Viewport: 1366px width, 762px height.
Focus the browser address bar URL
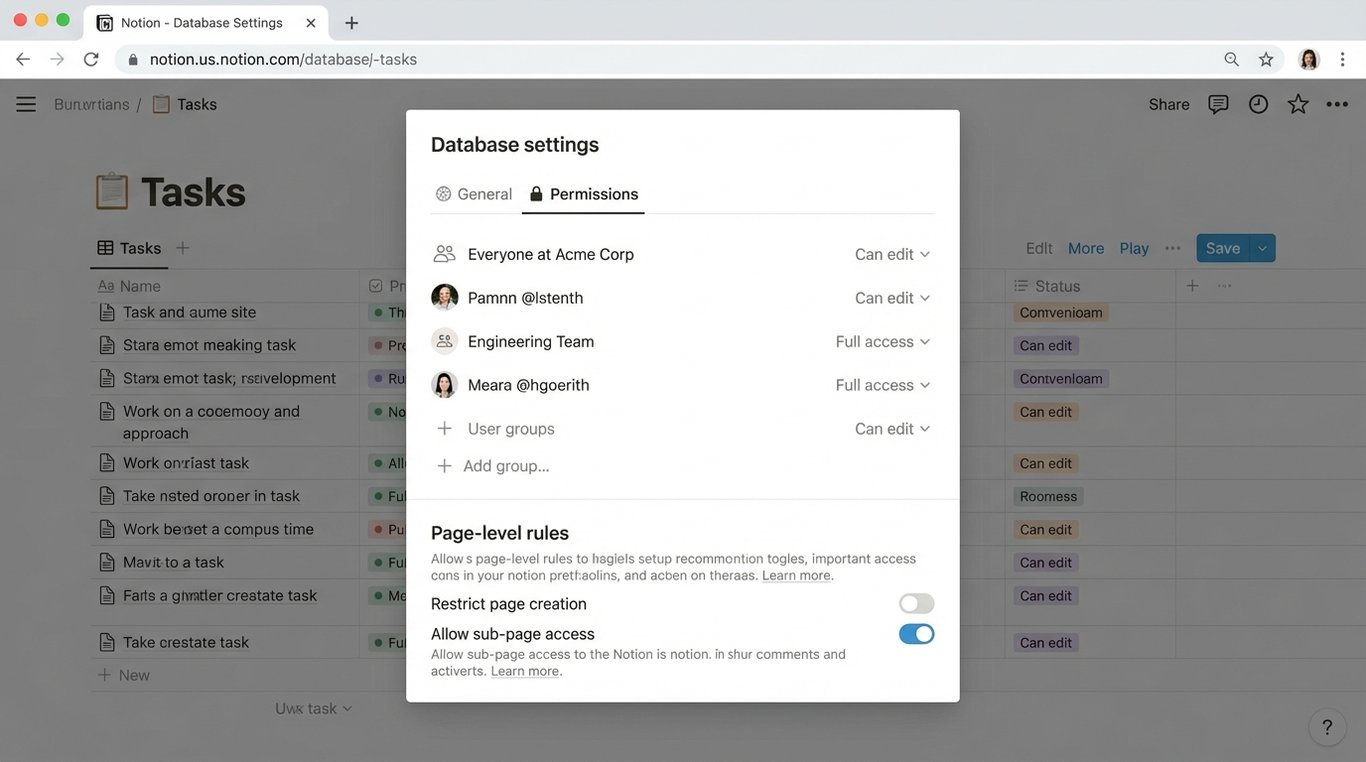click(x=283, y=59)
